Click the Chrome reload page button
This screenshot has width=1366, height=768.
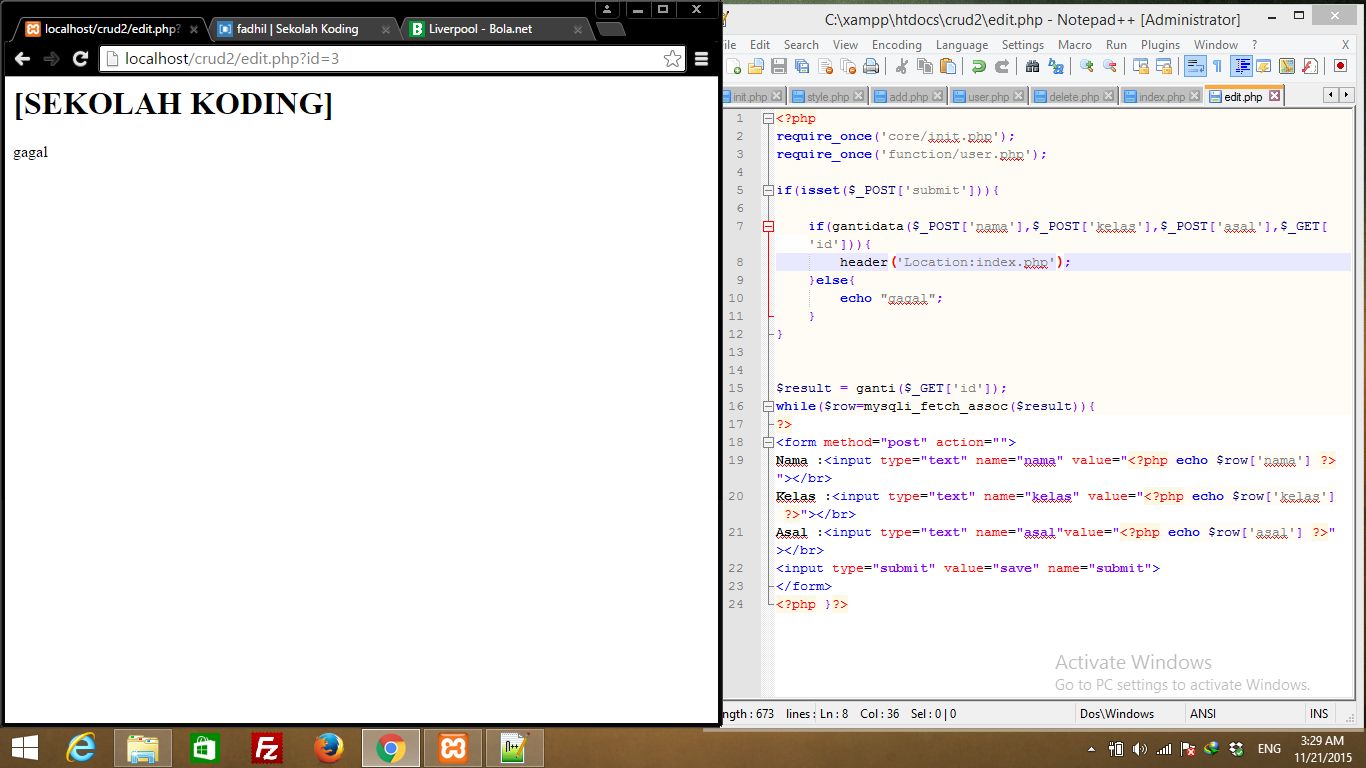[80, 59]
